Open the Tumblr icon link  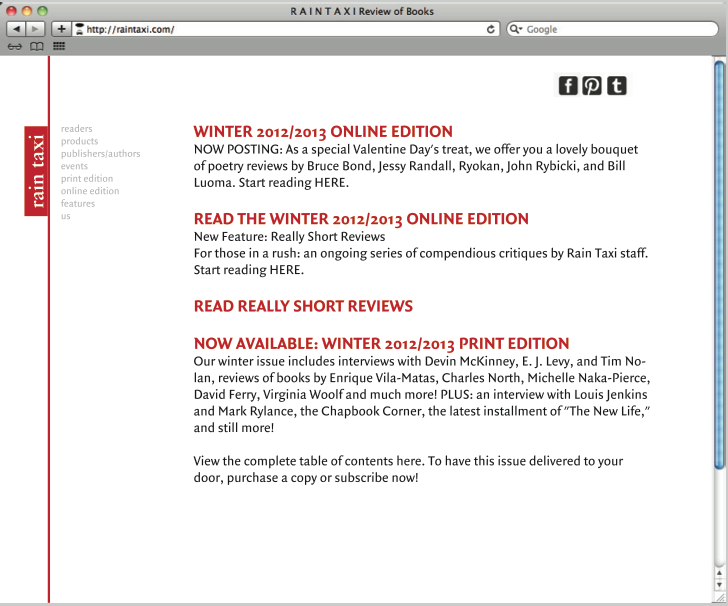click(x=617, y=86)
